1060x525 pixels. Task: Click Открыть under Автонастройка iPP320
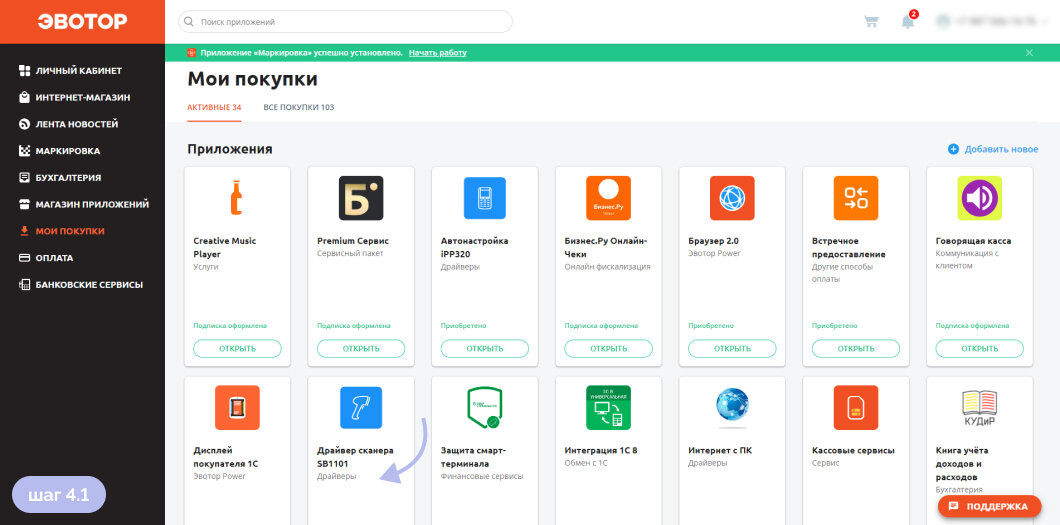tap(485, 349)
